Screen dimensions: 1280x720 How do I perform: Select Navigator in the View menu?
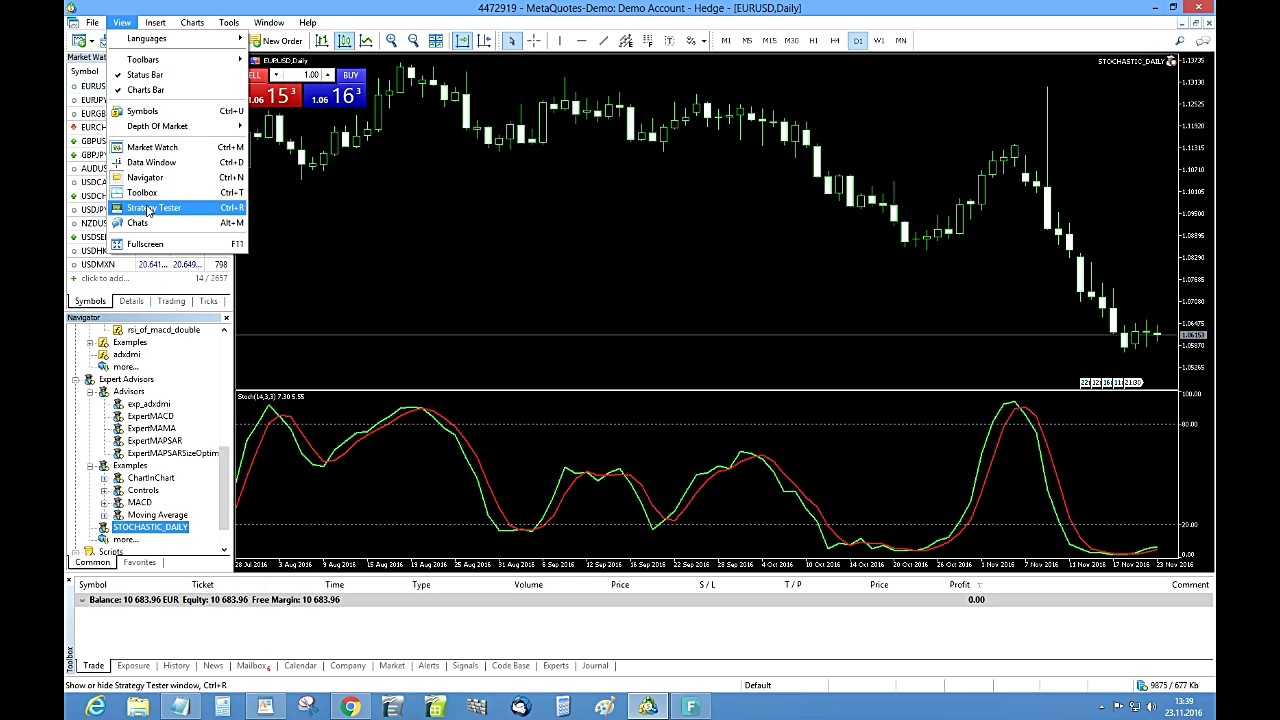177,177
